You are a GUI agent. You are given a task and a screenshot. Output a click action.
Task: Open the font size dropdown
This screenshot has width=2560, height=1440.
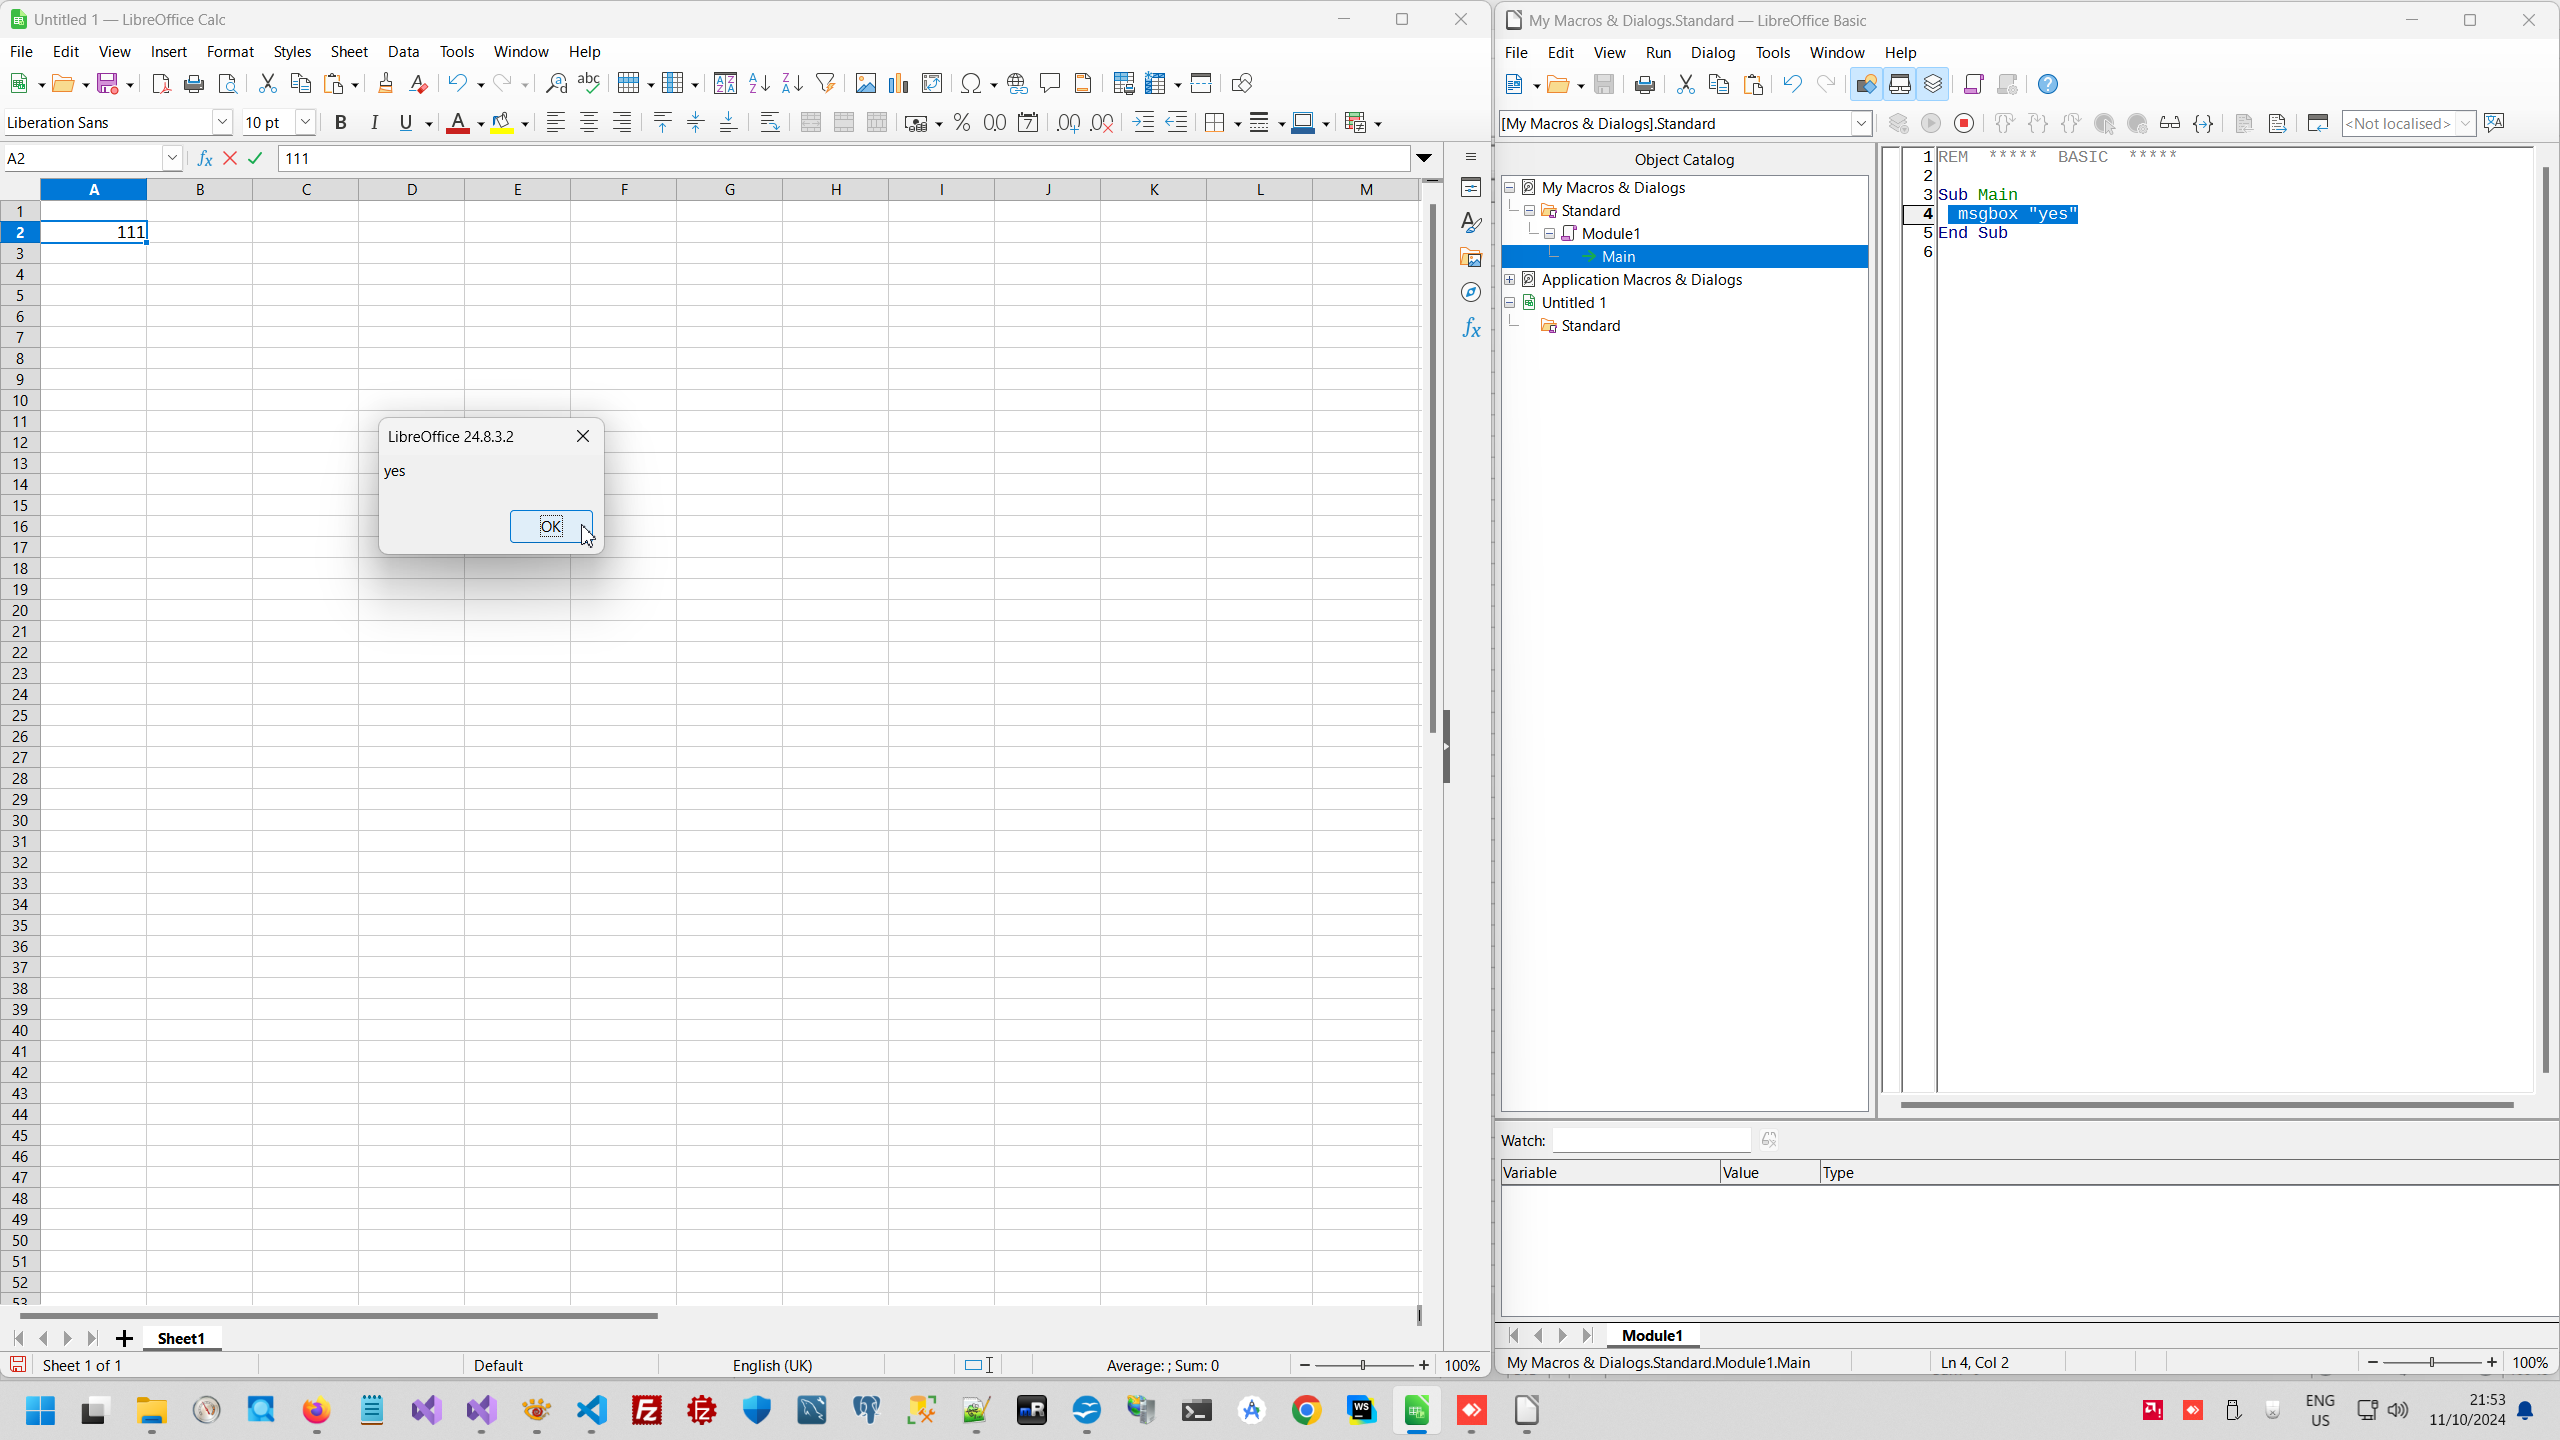tap(306, 122)
